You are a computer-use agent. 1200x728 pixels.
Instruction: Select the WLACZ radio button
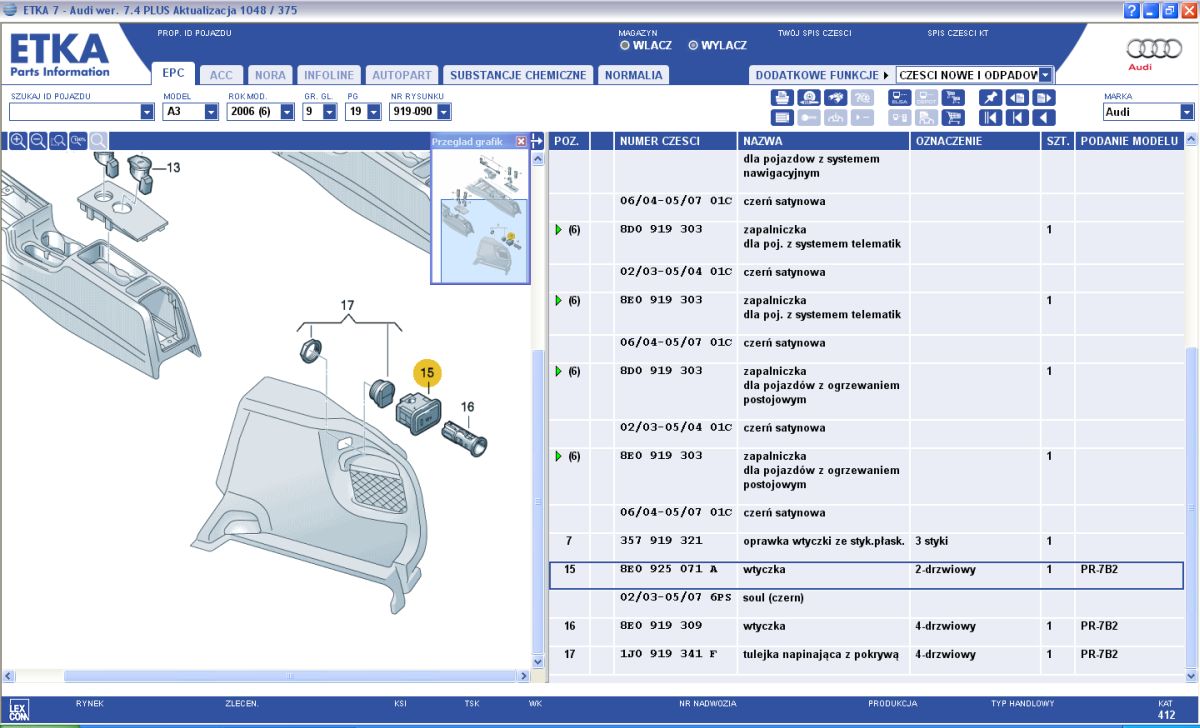tap(625, 45)
